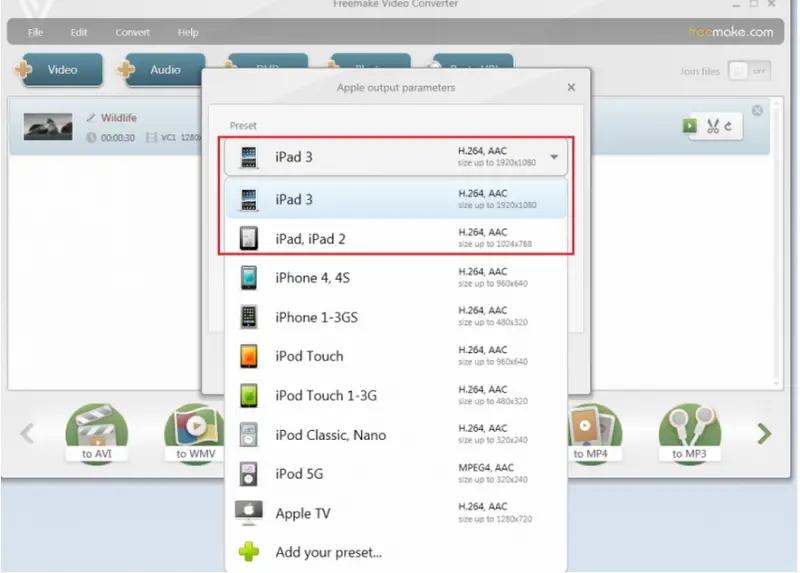The height and width of the screenshot is (573, 800).
Task: Open the Help menu
Action: pyautogui.click(x=188, y=32)
